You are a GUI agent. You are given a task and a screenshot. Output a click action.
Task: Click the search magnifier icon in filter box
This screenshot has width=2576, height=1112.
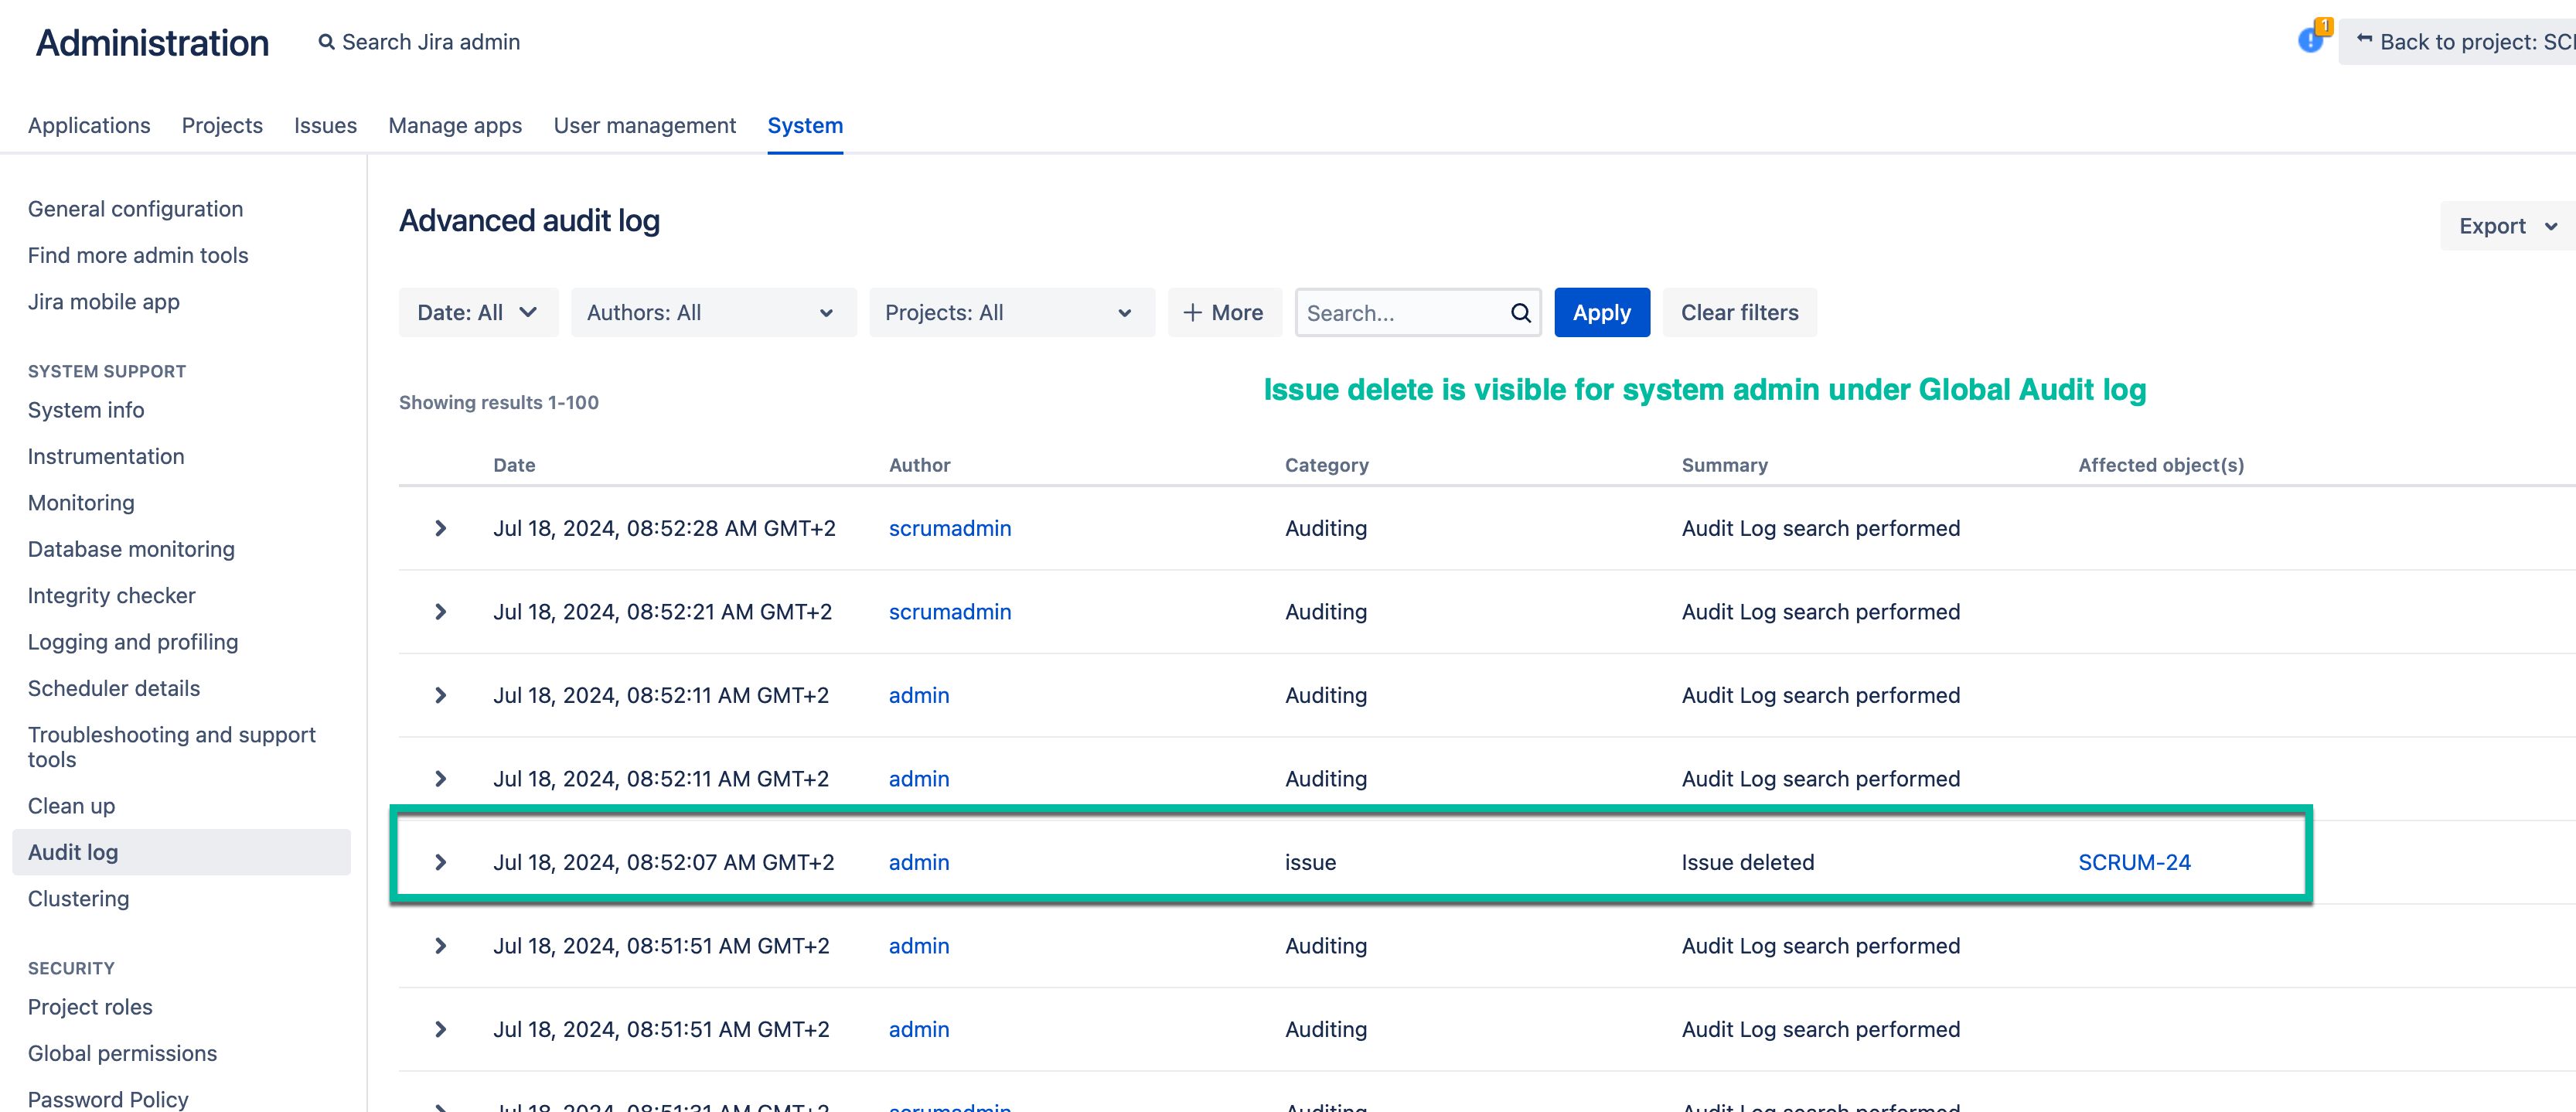(x=1520, y=313)
